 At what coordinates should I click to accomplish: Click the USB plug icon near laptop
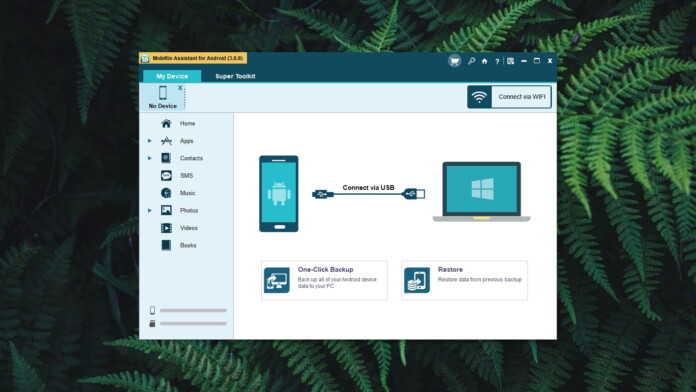tap(414, 194)
